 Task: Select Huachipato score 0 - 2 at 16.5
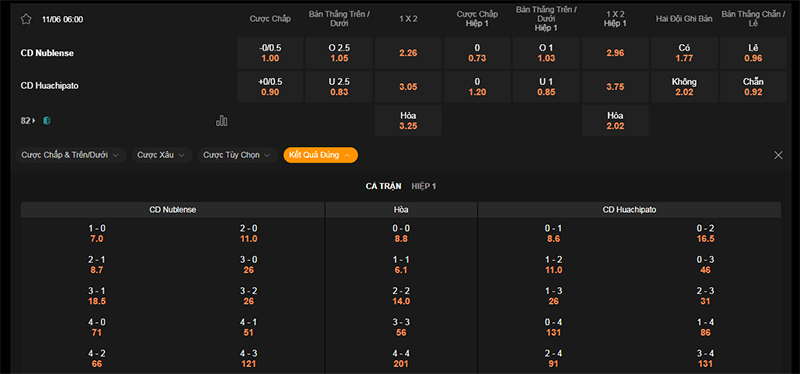tap(705, 234)
